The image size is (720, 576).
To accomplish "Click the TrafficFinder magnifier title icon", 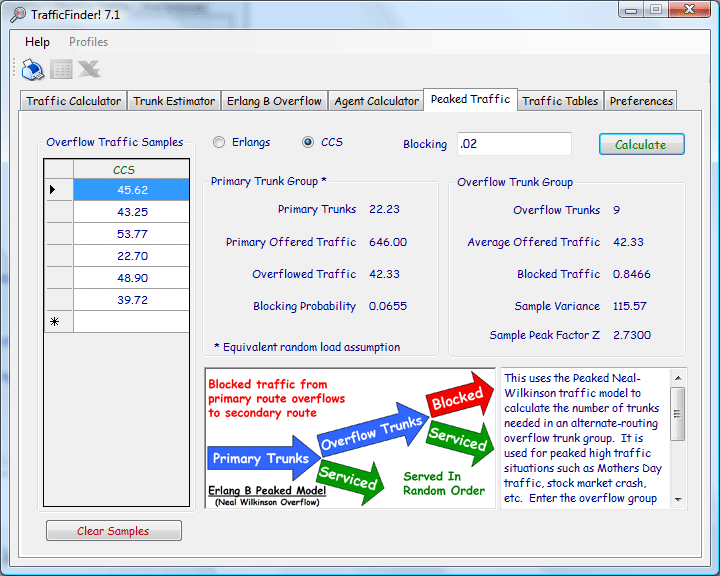I will click(18, 15).
